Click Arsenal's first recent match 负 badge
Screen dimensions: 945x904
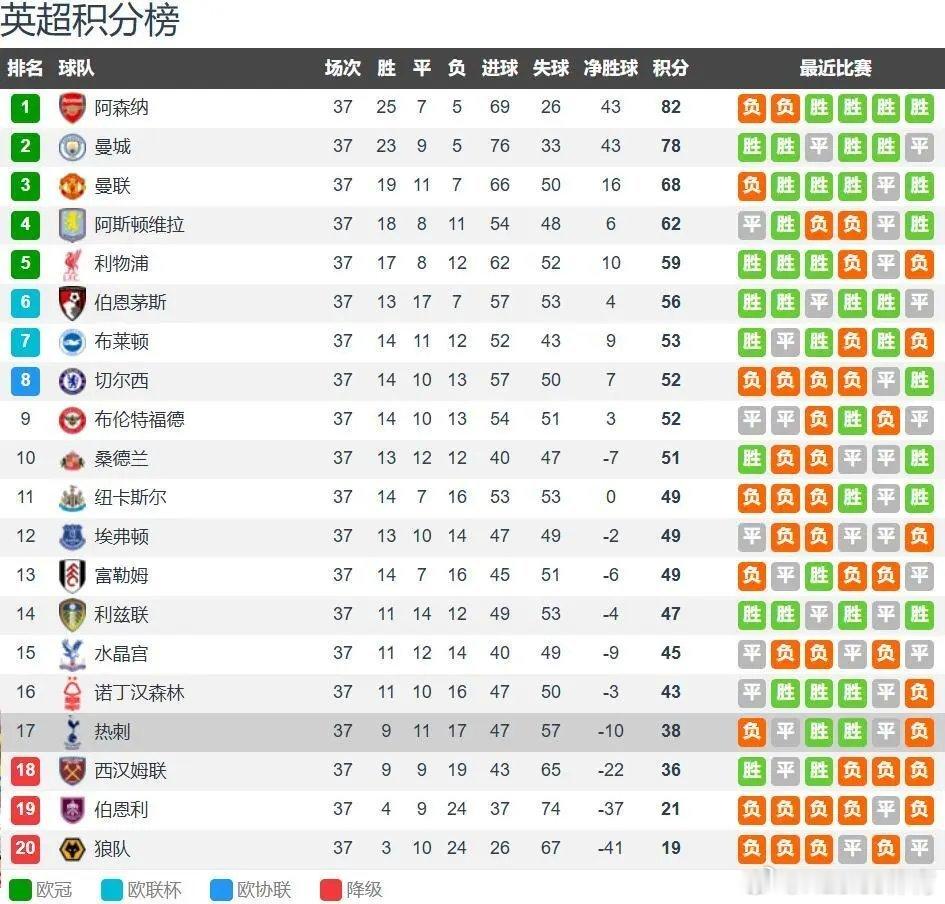(x=752, y=108)
